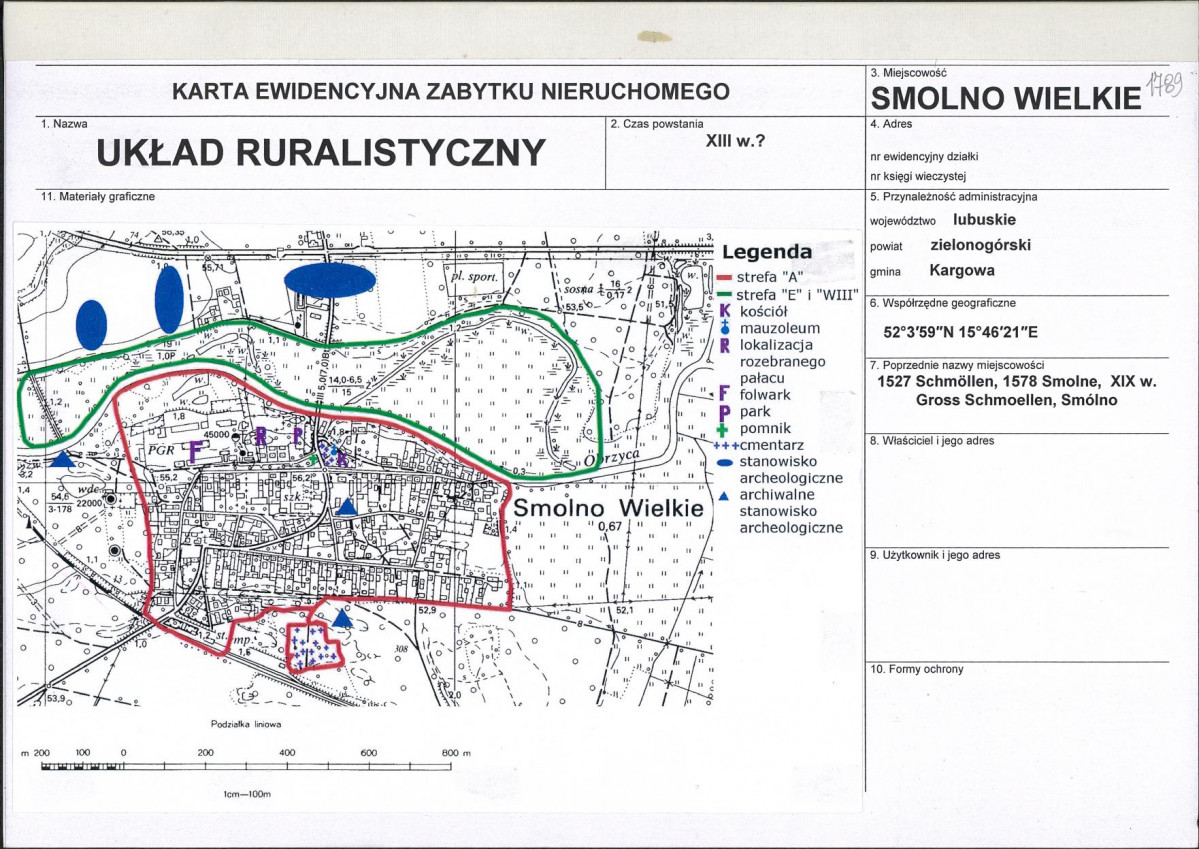Click the label "9. Użytkownik i jego adres"

(934, 555)
